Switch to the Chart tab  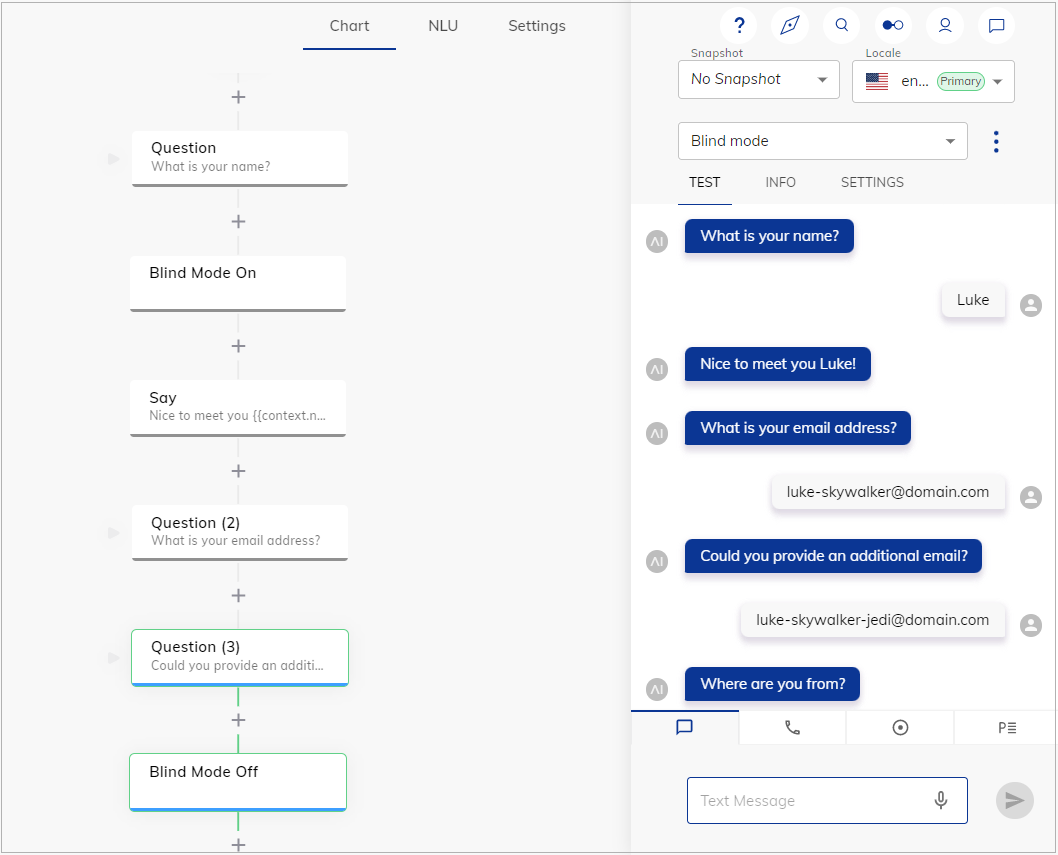pos(349,26)
